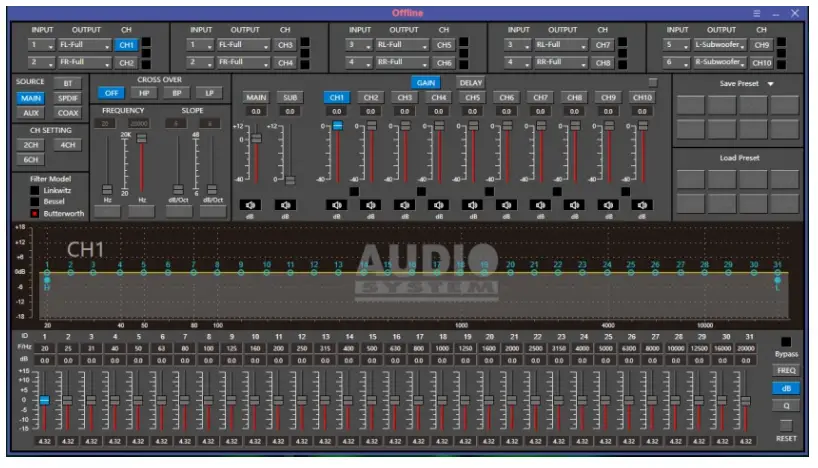Mute CH5 using its speaker icon
The image size is (818, 468).
tap(473, 205)
